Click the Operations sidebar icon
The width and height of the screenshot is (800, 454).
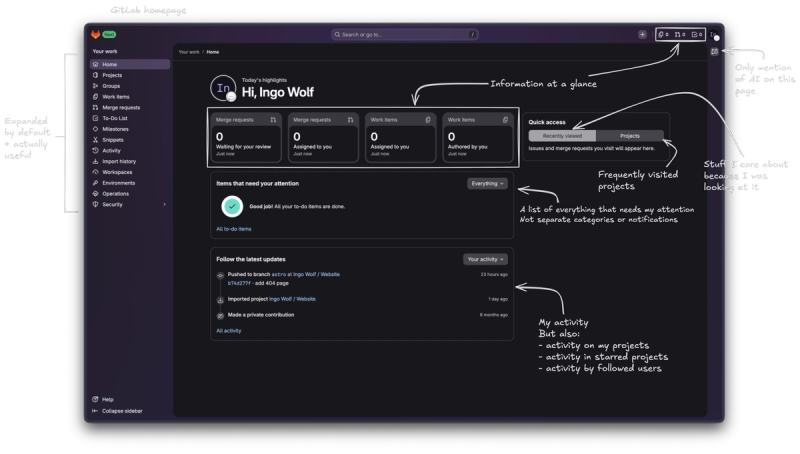click(x=95, y=194)
